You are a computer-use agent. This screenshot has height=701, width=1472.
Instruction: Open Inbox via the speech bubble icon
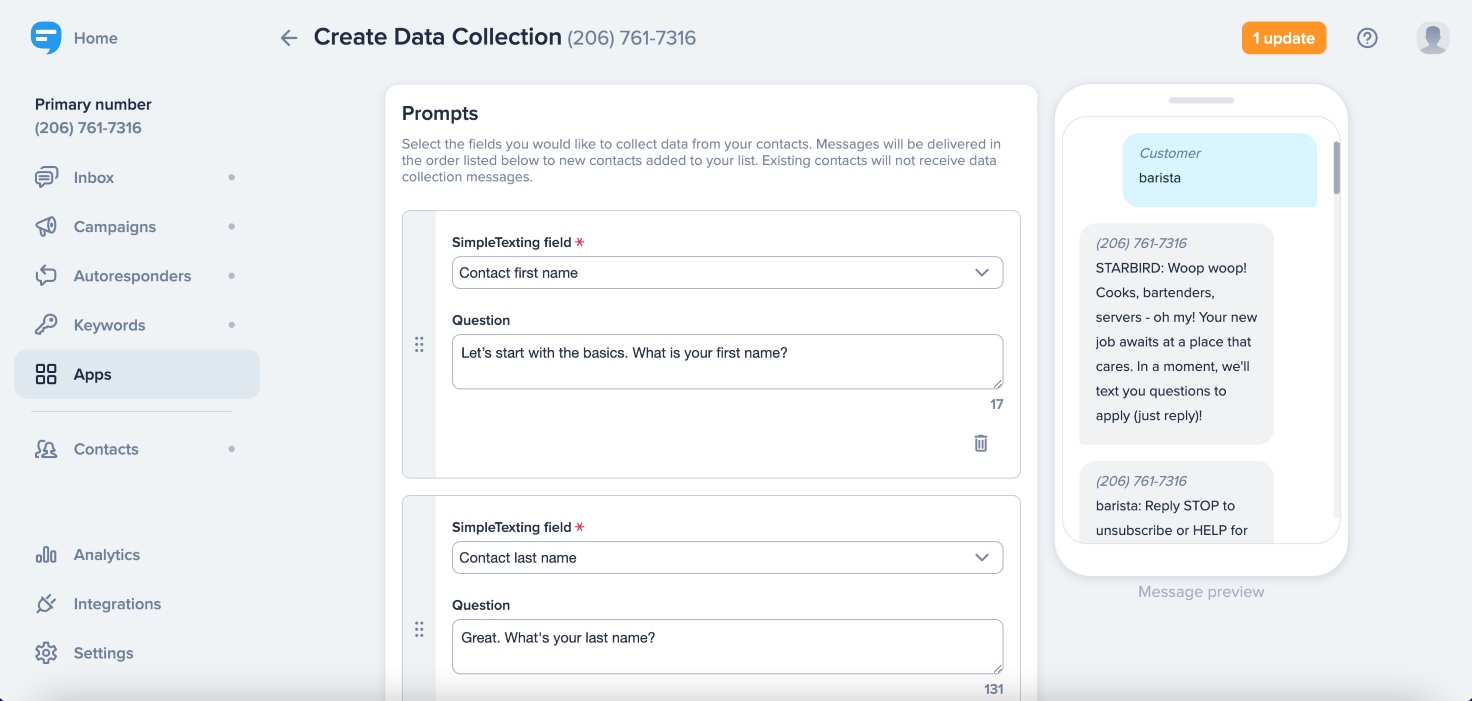pyautogui.click(x=47, y=177)
